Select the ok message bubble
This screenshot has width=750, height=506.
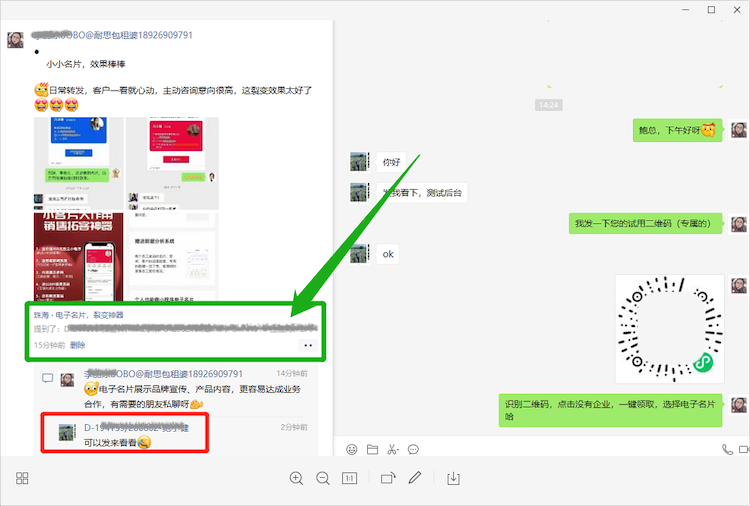tap(388, 254)
